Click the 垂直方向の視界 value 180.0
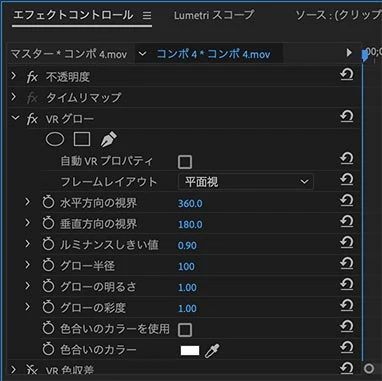The image size is (382, 381). click(x=190, y=224)
